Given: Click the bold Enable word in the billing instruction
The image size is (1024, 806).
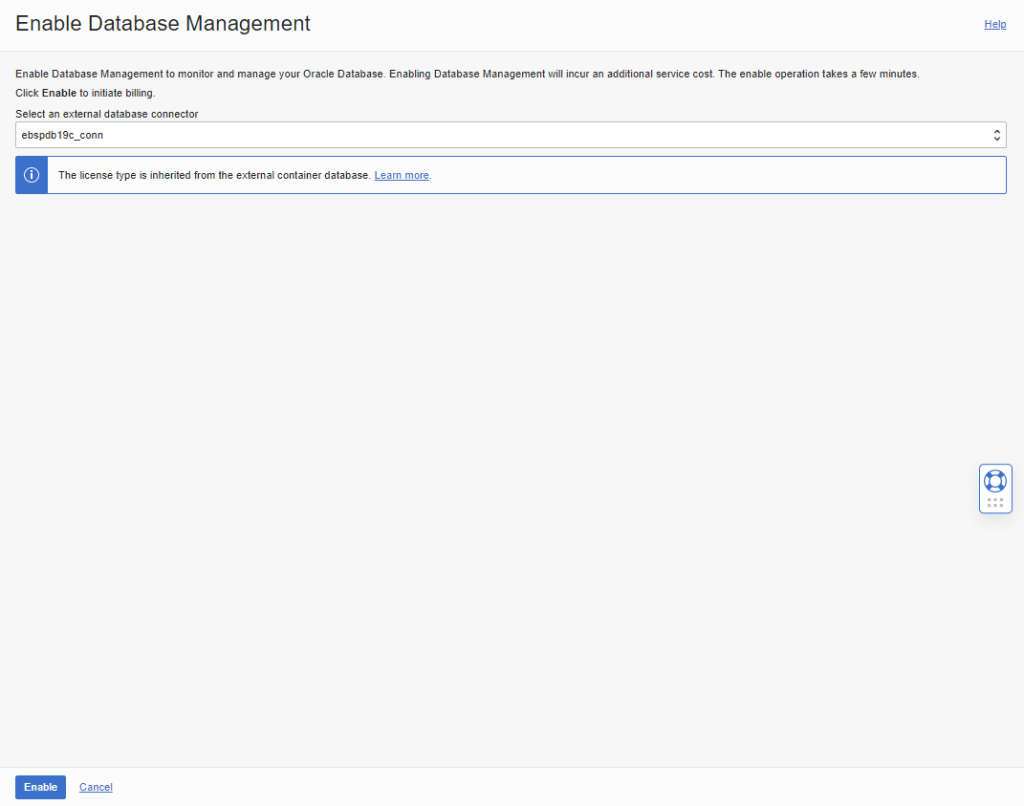Looking at the screenshot, I should pos(59,93).
